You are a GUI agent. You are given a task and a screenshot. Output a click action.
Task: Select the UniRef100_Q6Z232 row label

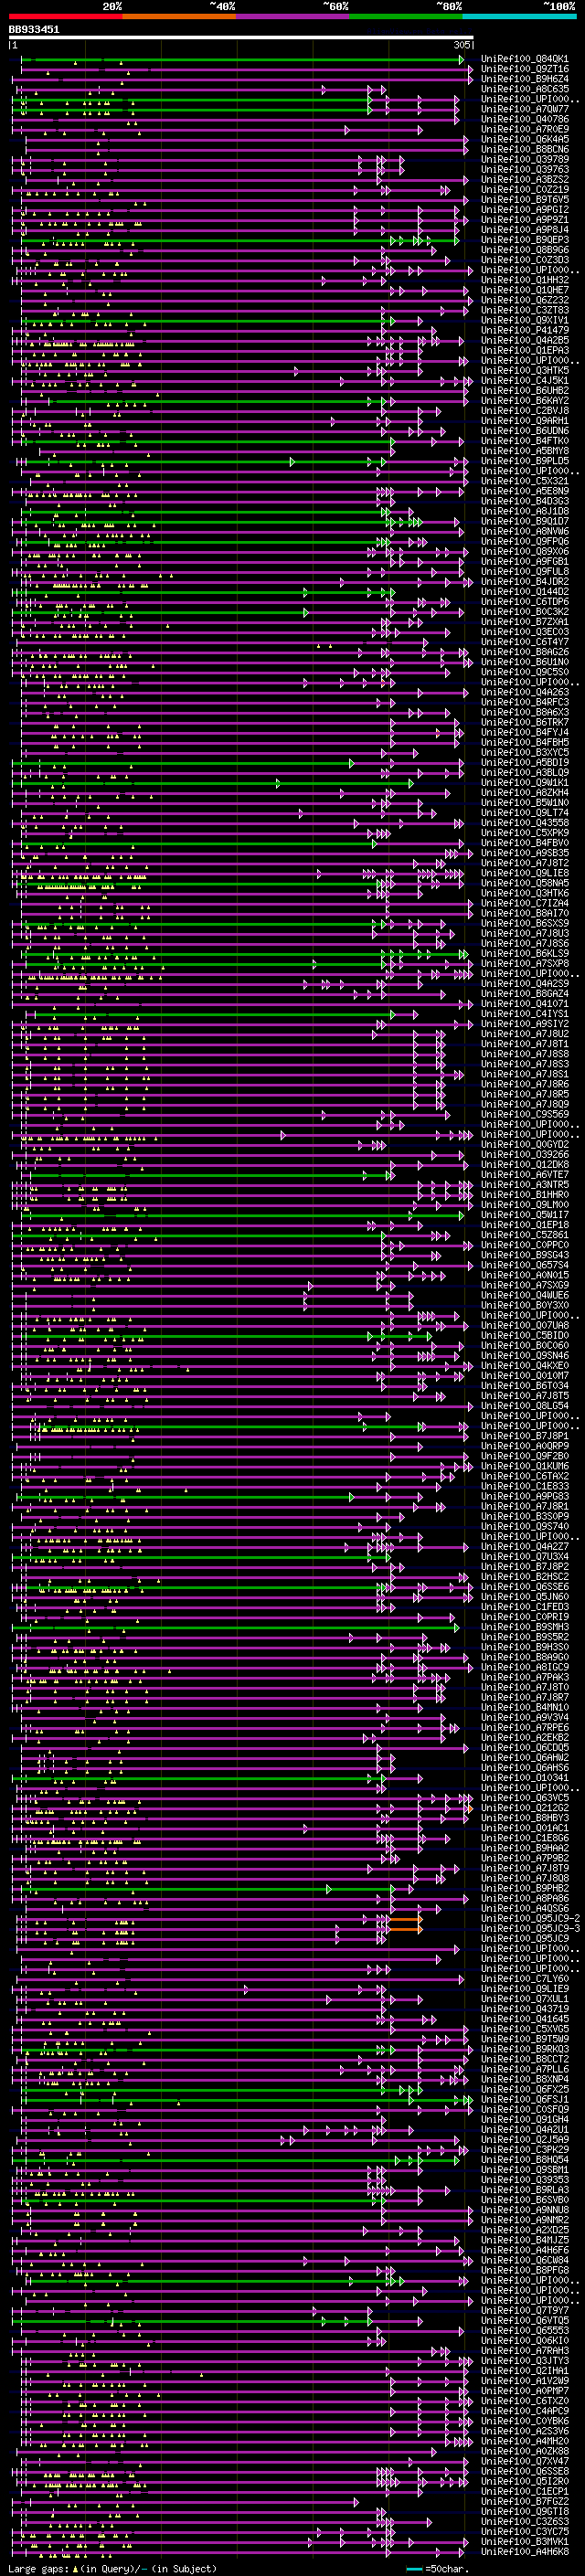point(525,301)
